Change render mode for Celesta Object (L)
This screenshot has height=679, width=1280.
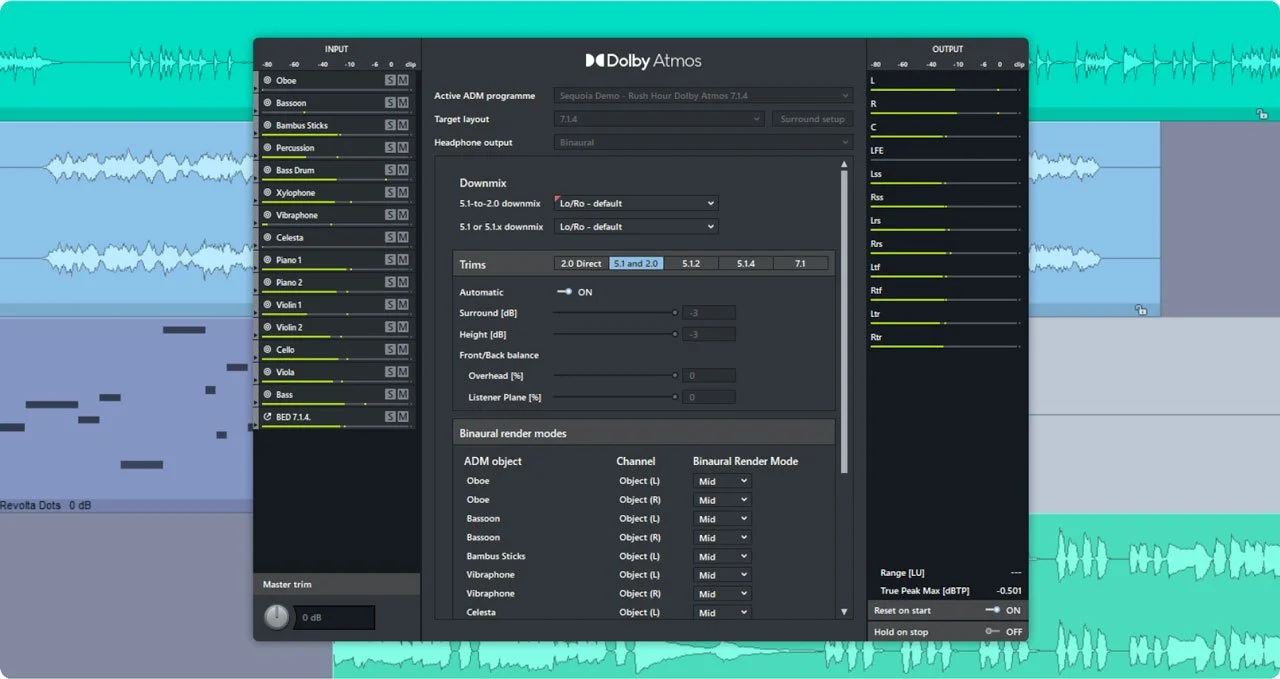pyautogui.click(x=721, y=613)
